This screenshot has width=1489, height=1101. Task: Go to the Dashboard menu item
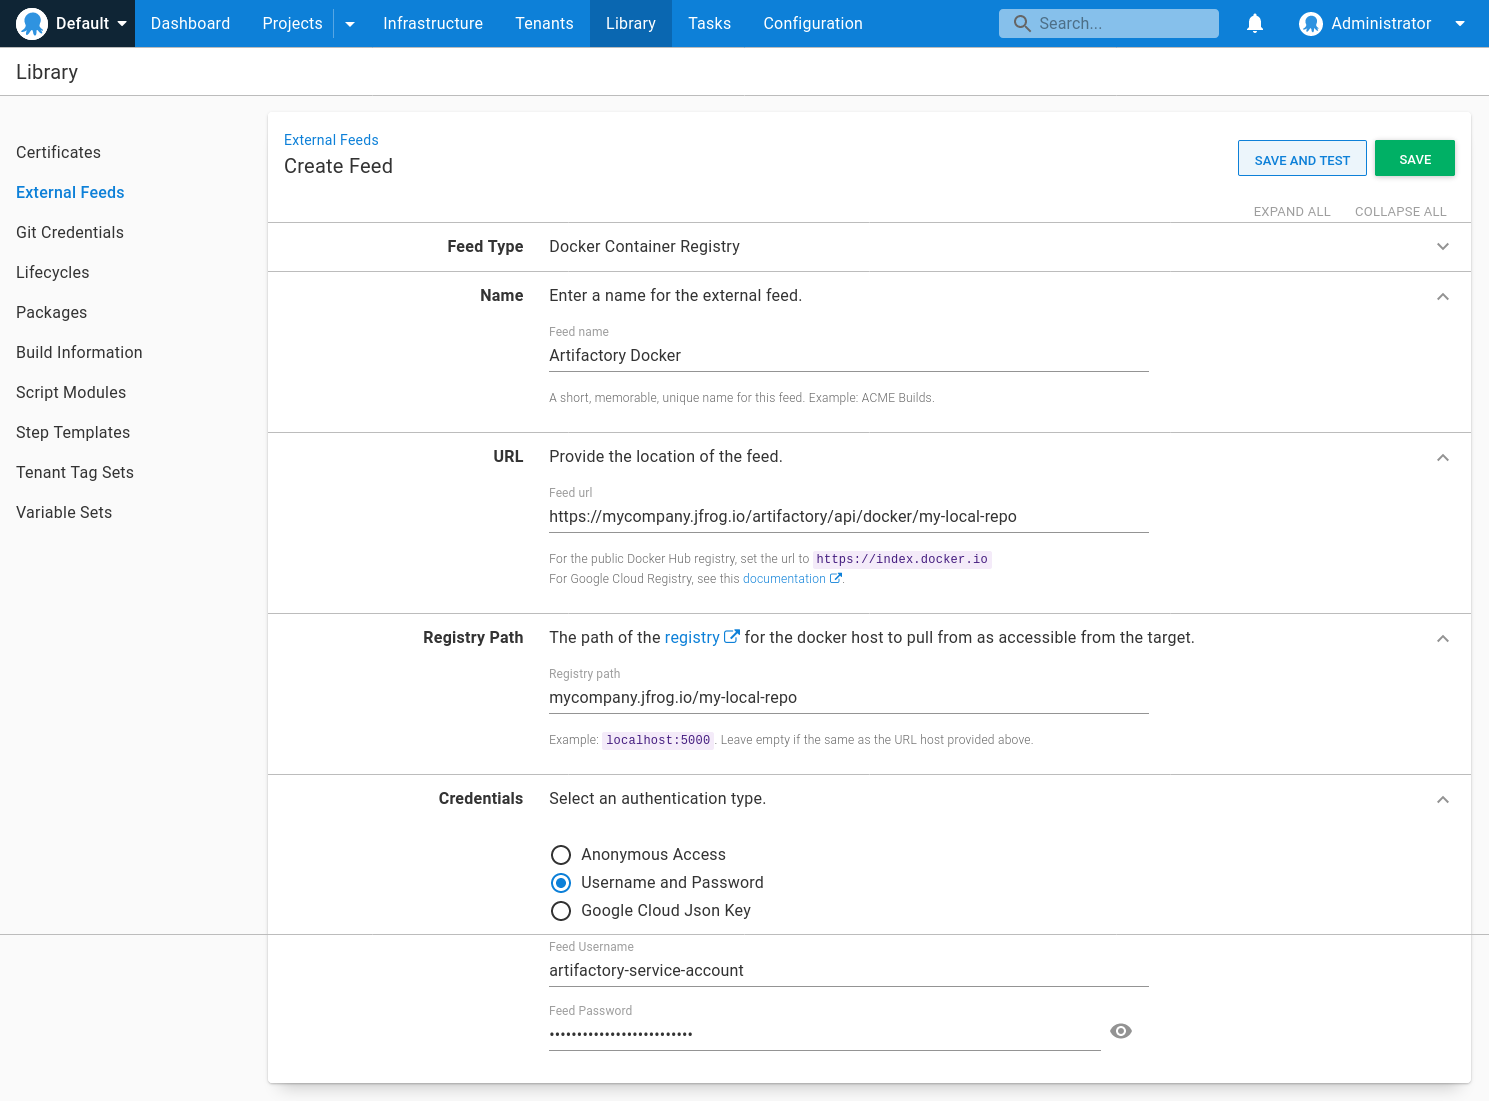click(190, 23)
